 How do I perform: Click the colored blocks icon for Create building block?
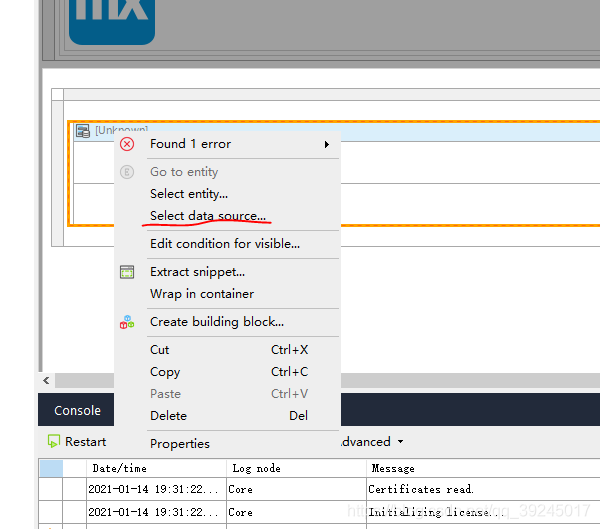pyautogui.click(x=127, y=322)
